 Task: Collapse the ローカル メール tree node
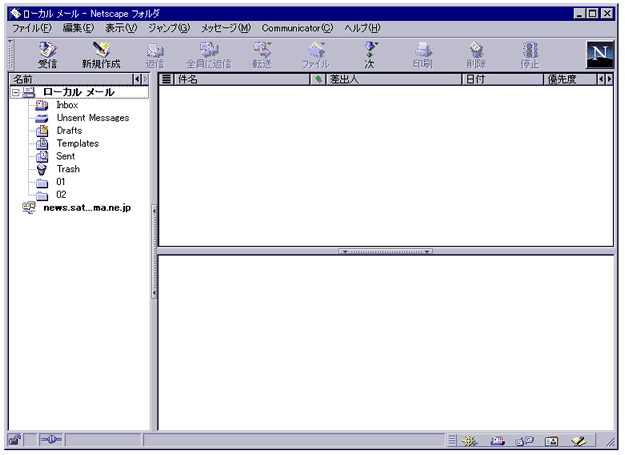(x=16, y=92)
